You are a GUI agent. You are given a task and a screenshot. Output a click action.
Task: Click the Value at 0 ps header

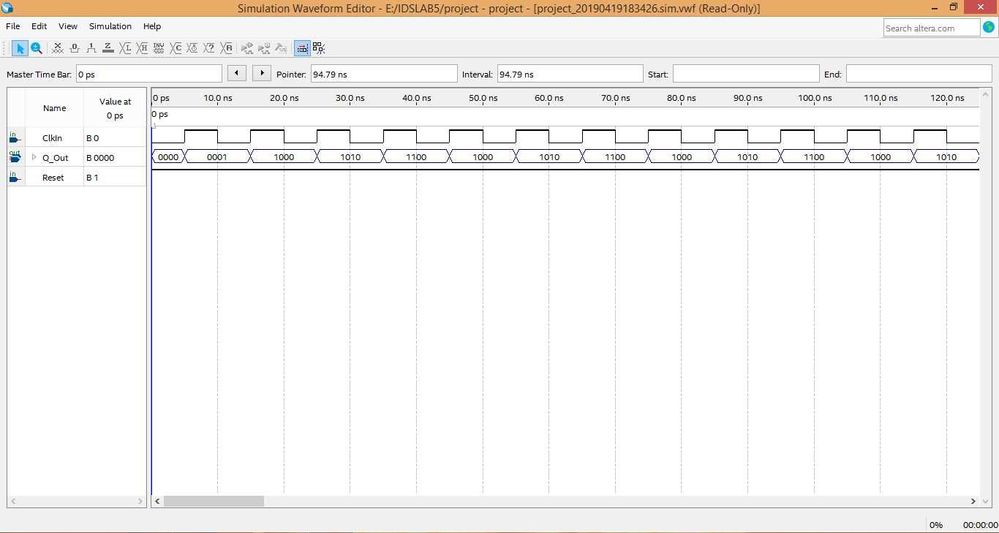(115, 108)
